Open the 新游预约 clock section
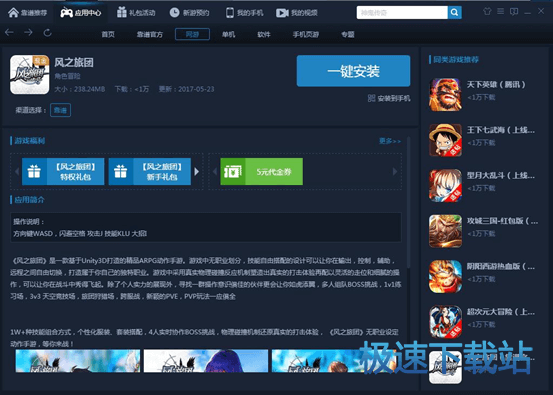The image size is (553, 395). coord(189,13)
